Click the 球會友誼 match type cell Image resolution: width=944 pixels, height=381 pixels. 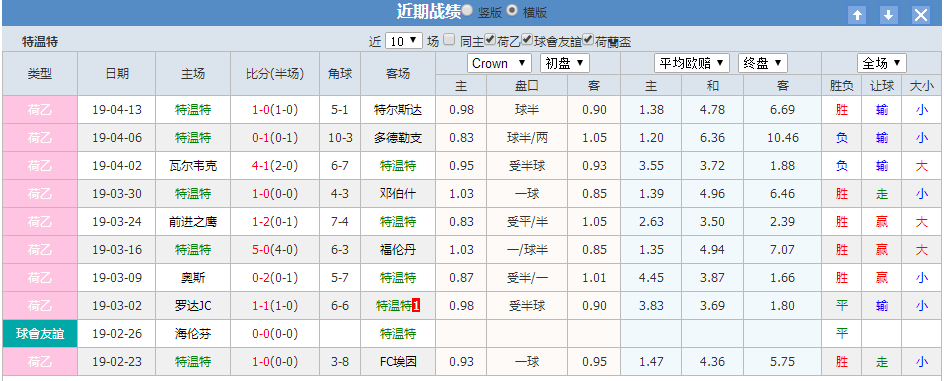pyautogui.click(x=40, y=334)
